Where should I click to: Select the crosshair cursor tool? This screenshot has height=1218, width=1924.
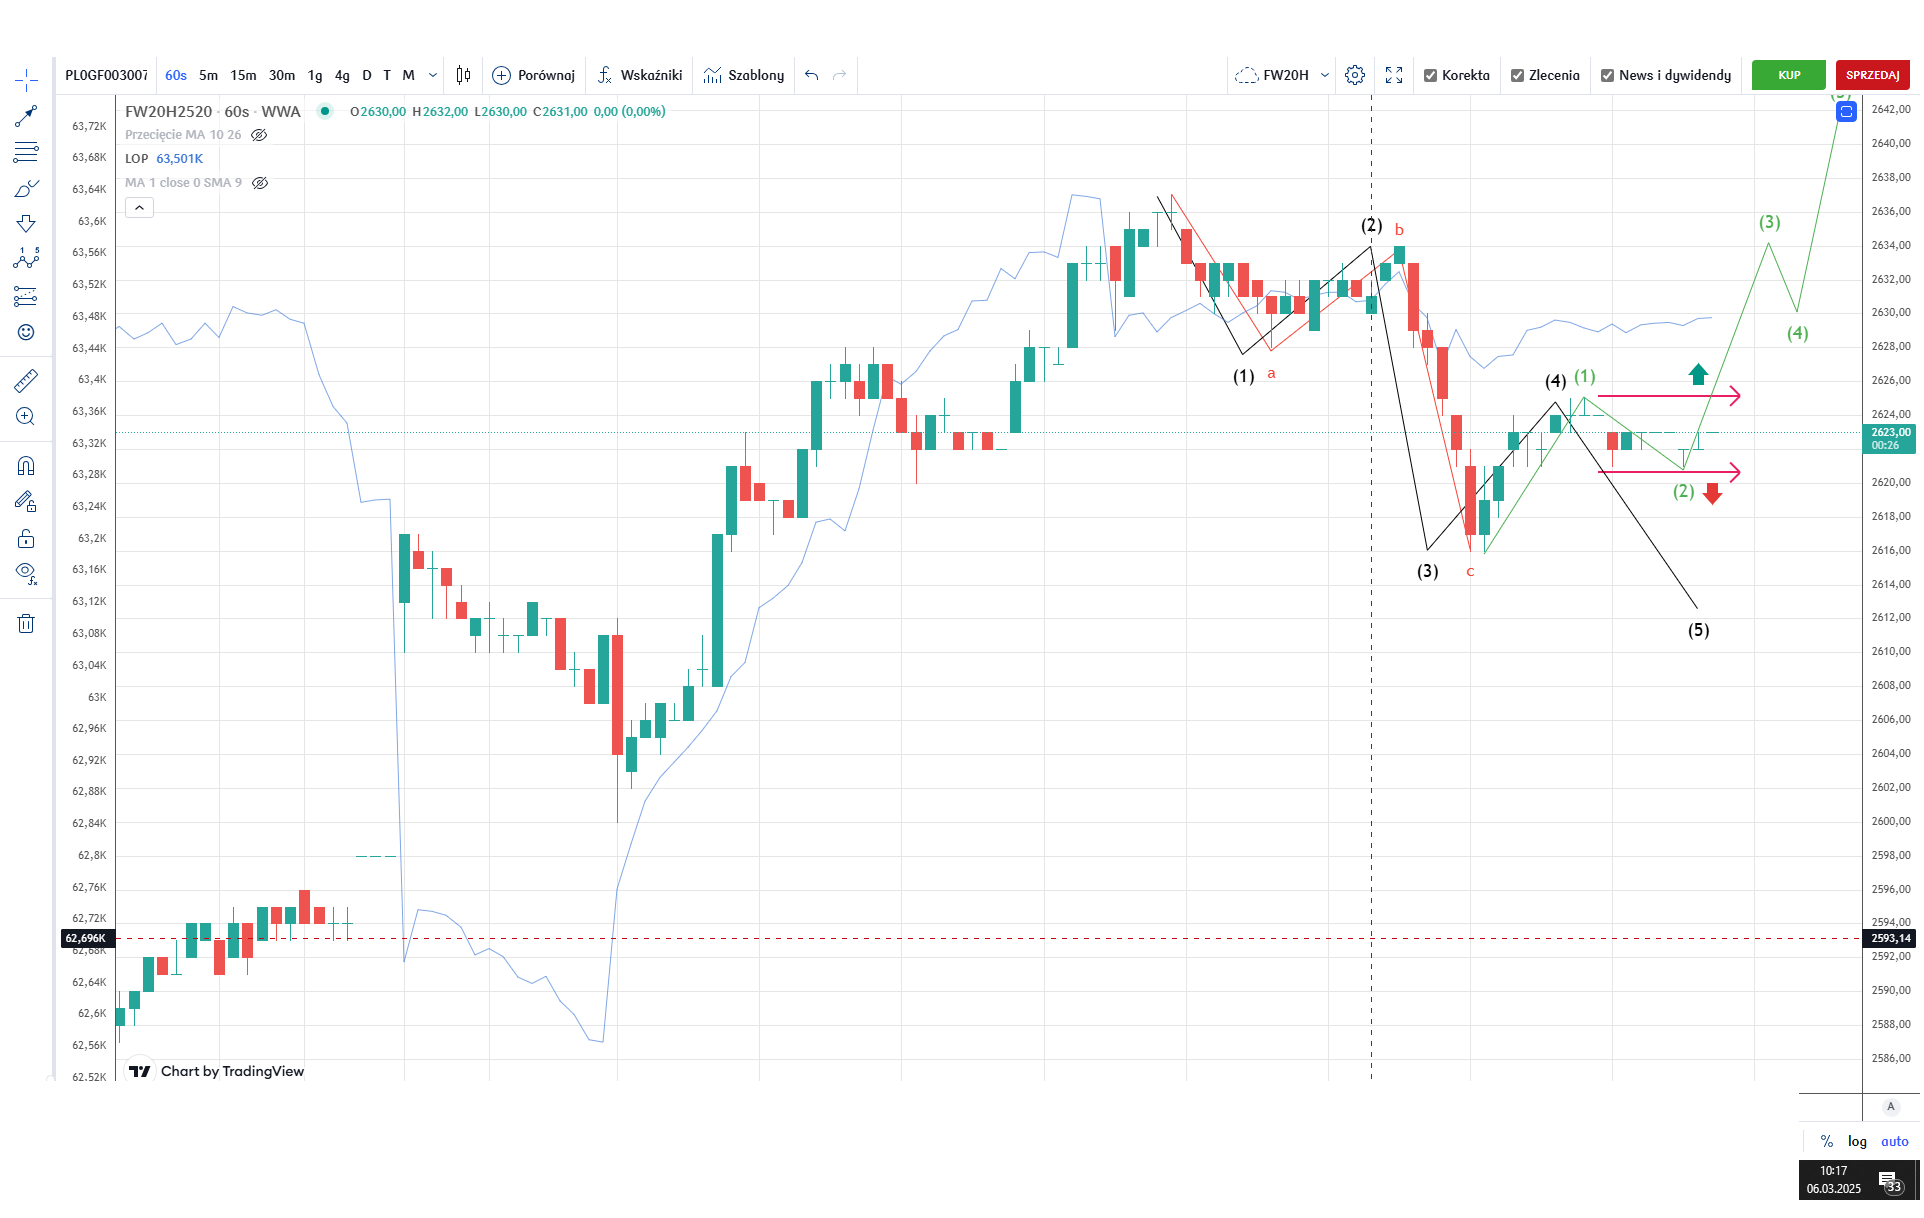pyautogui.click(x=26, y=80)
